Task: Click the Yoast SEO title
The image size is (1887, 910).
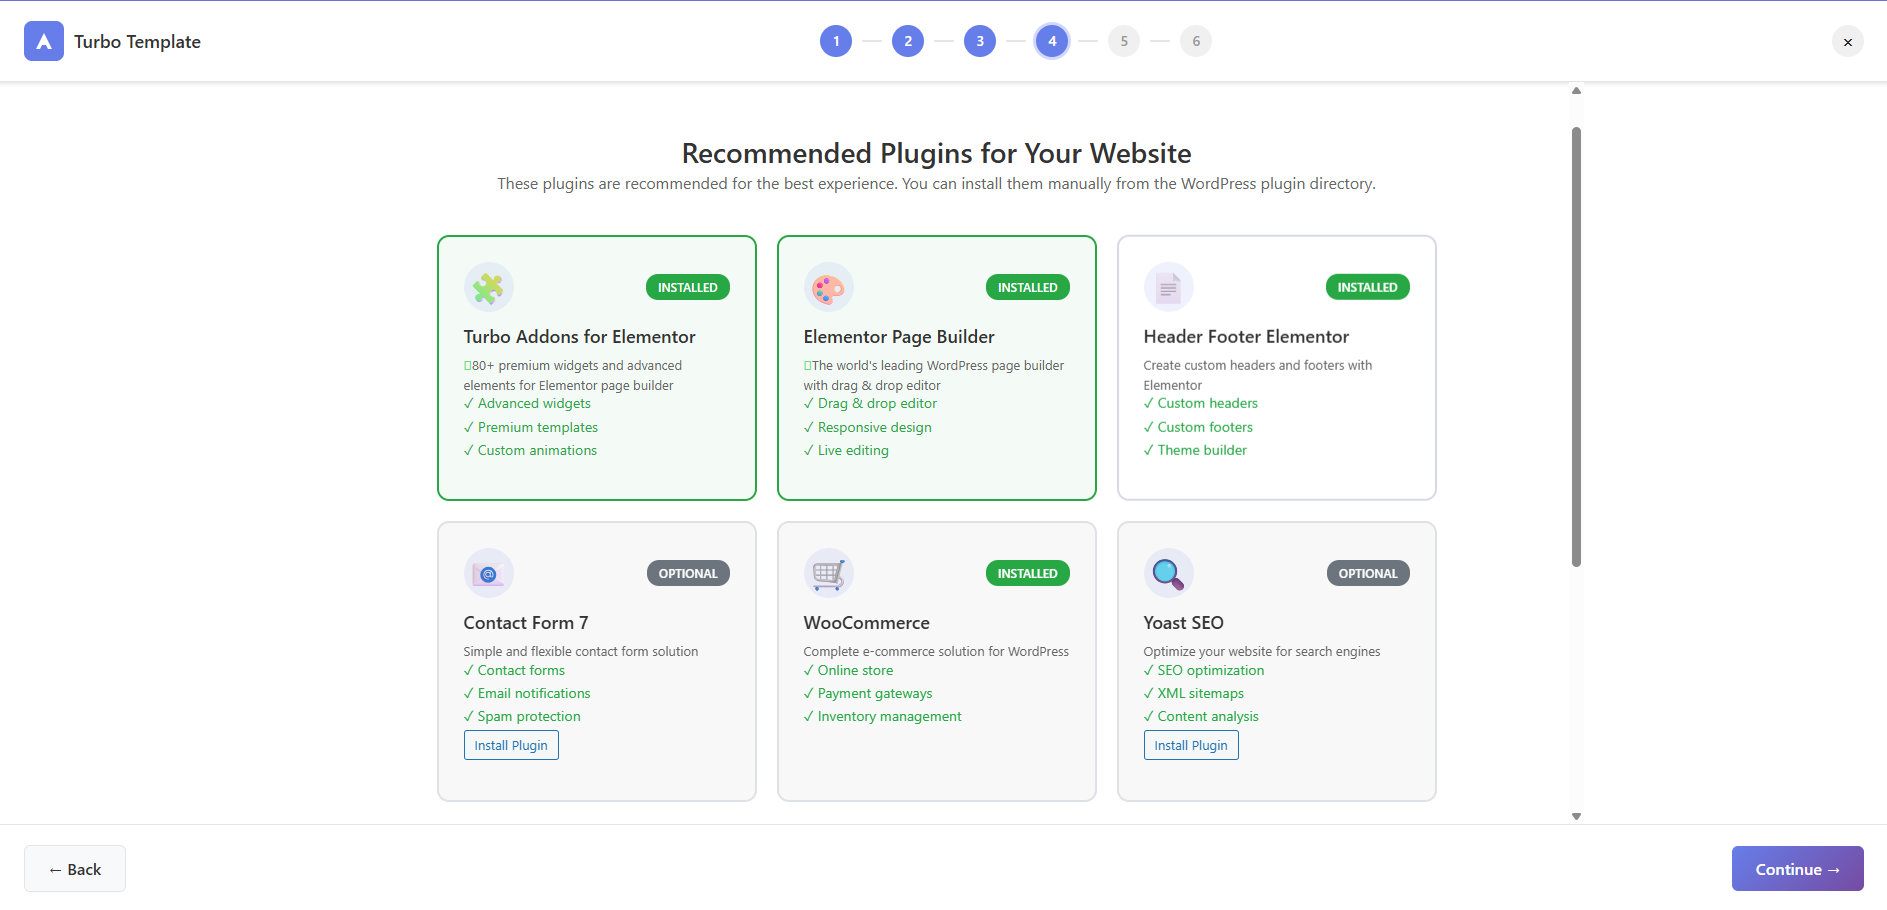Action: (1184, 623)
